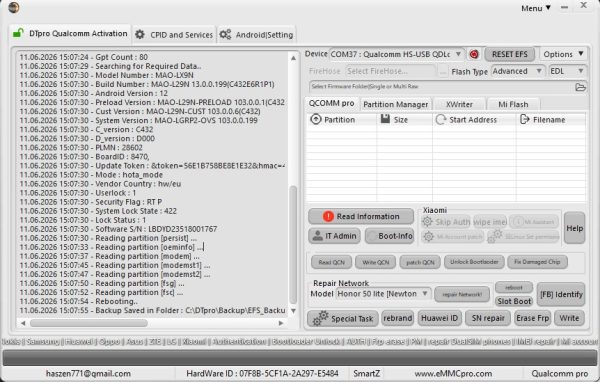This screenshot has width=600, height=382.
Task: Open the Android|Setting tab
Action: click(256, 35)
